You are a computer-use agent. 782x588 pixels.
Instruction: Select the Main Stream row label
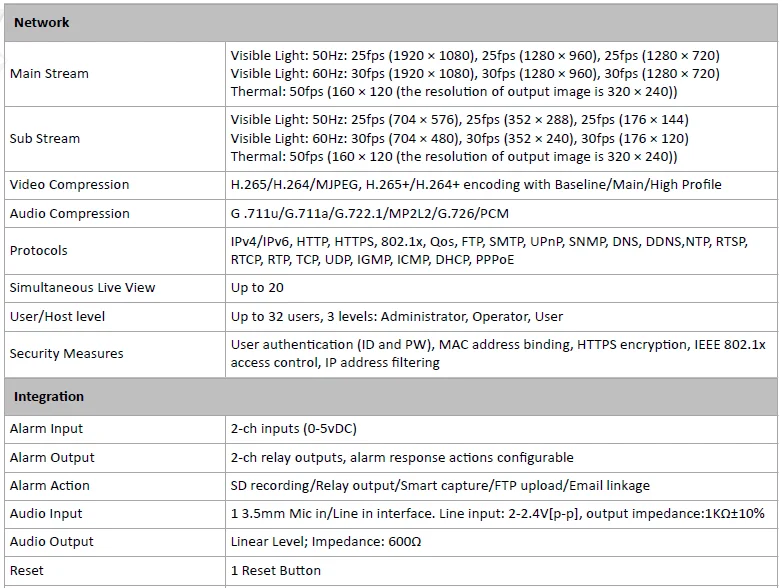49,74
